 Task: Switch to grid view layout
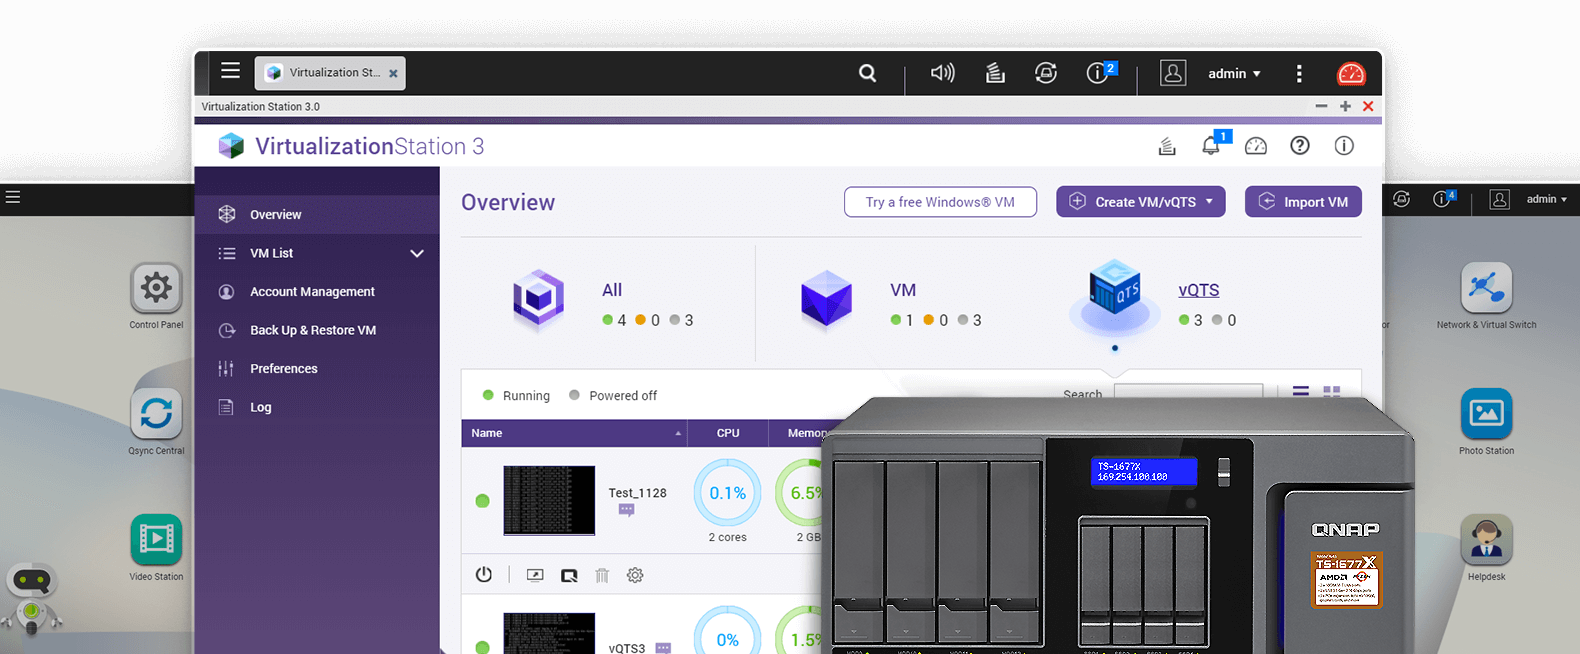(x=1332, y=393)
